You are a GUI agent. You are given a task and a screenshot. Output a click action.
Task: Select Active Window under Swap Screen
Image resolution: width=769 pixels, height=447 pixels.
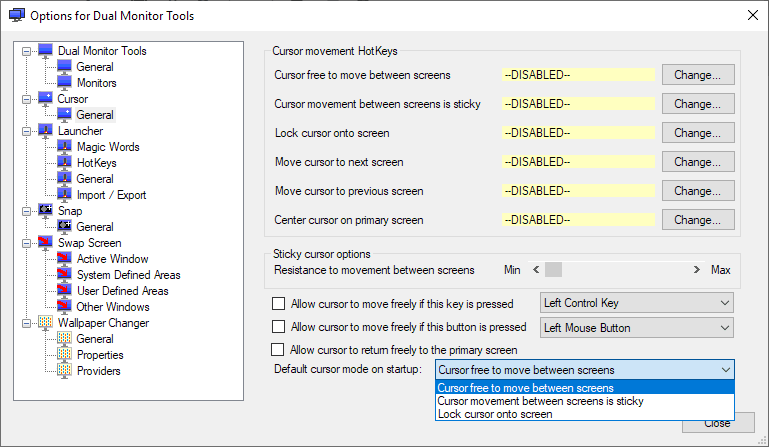coord(112,259)
